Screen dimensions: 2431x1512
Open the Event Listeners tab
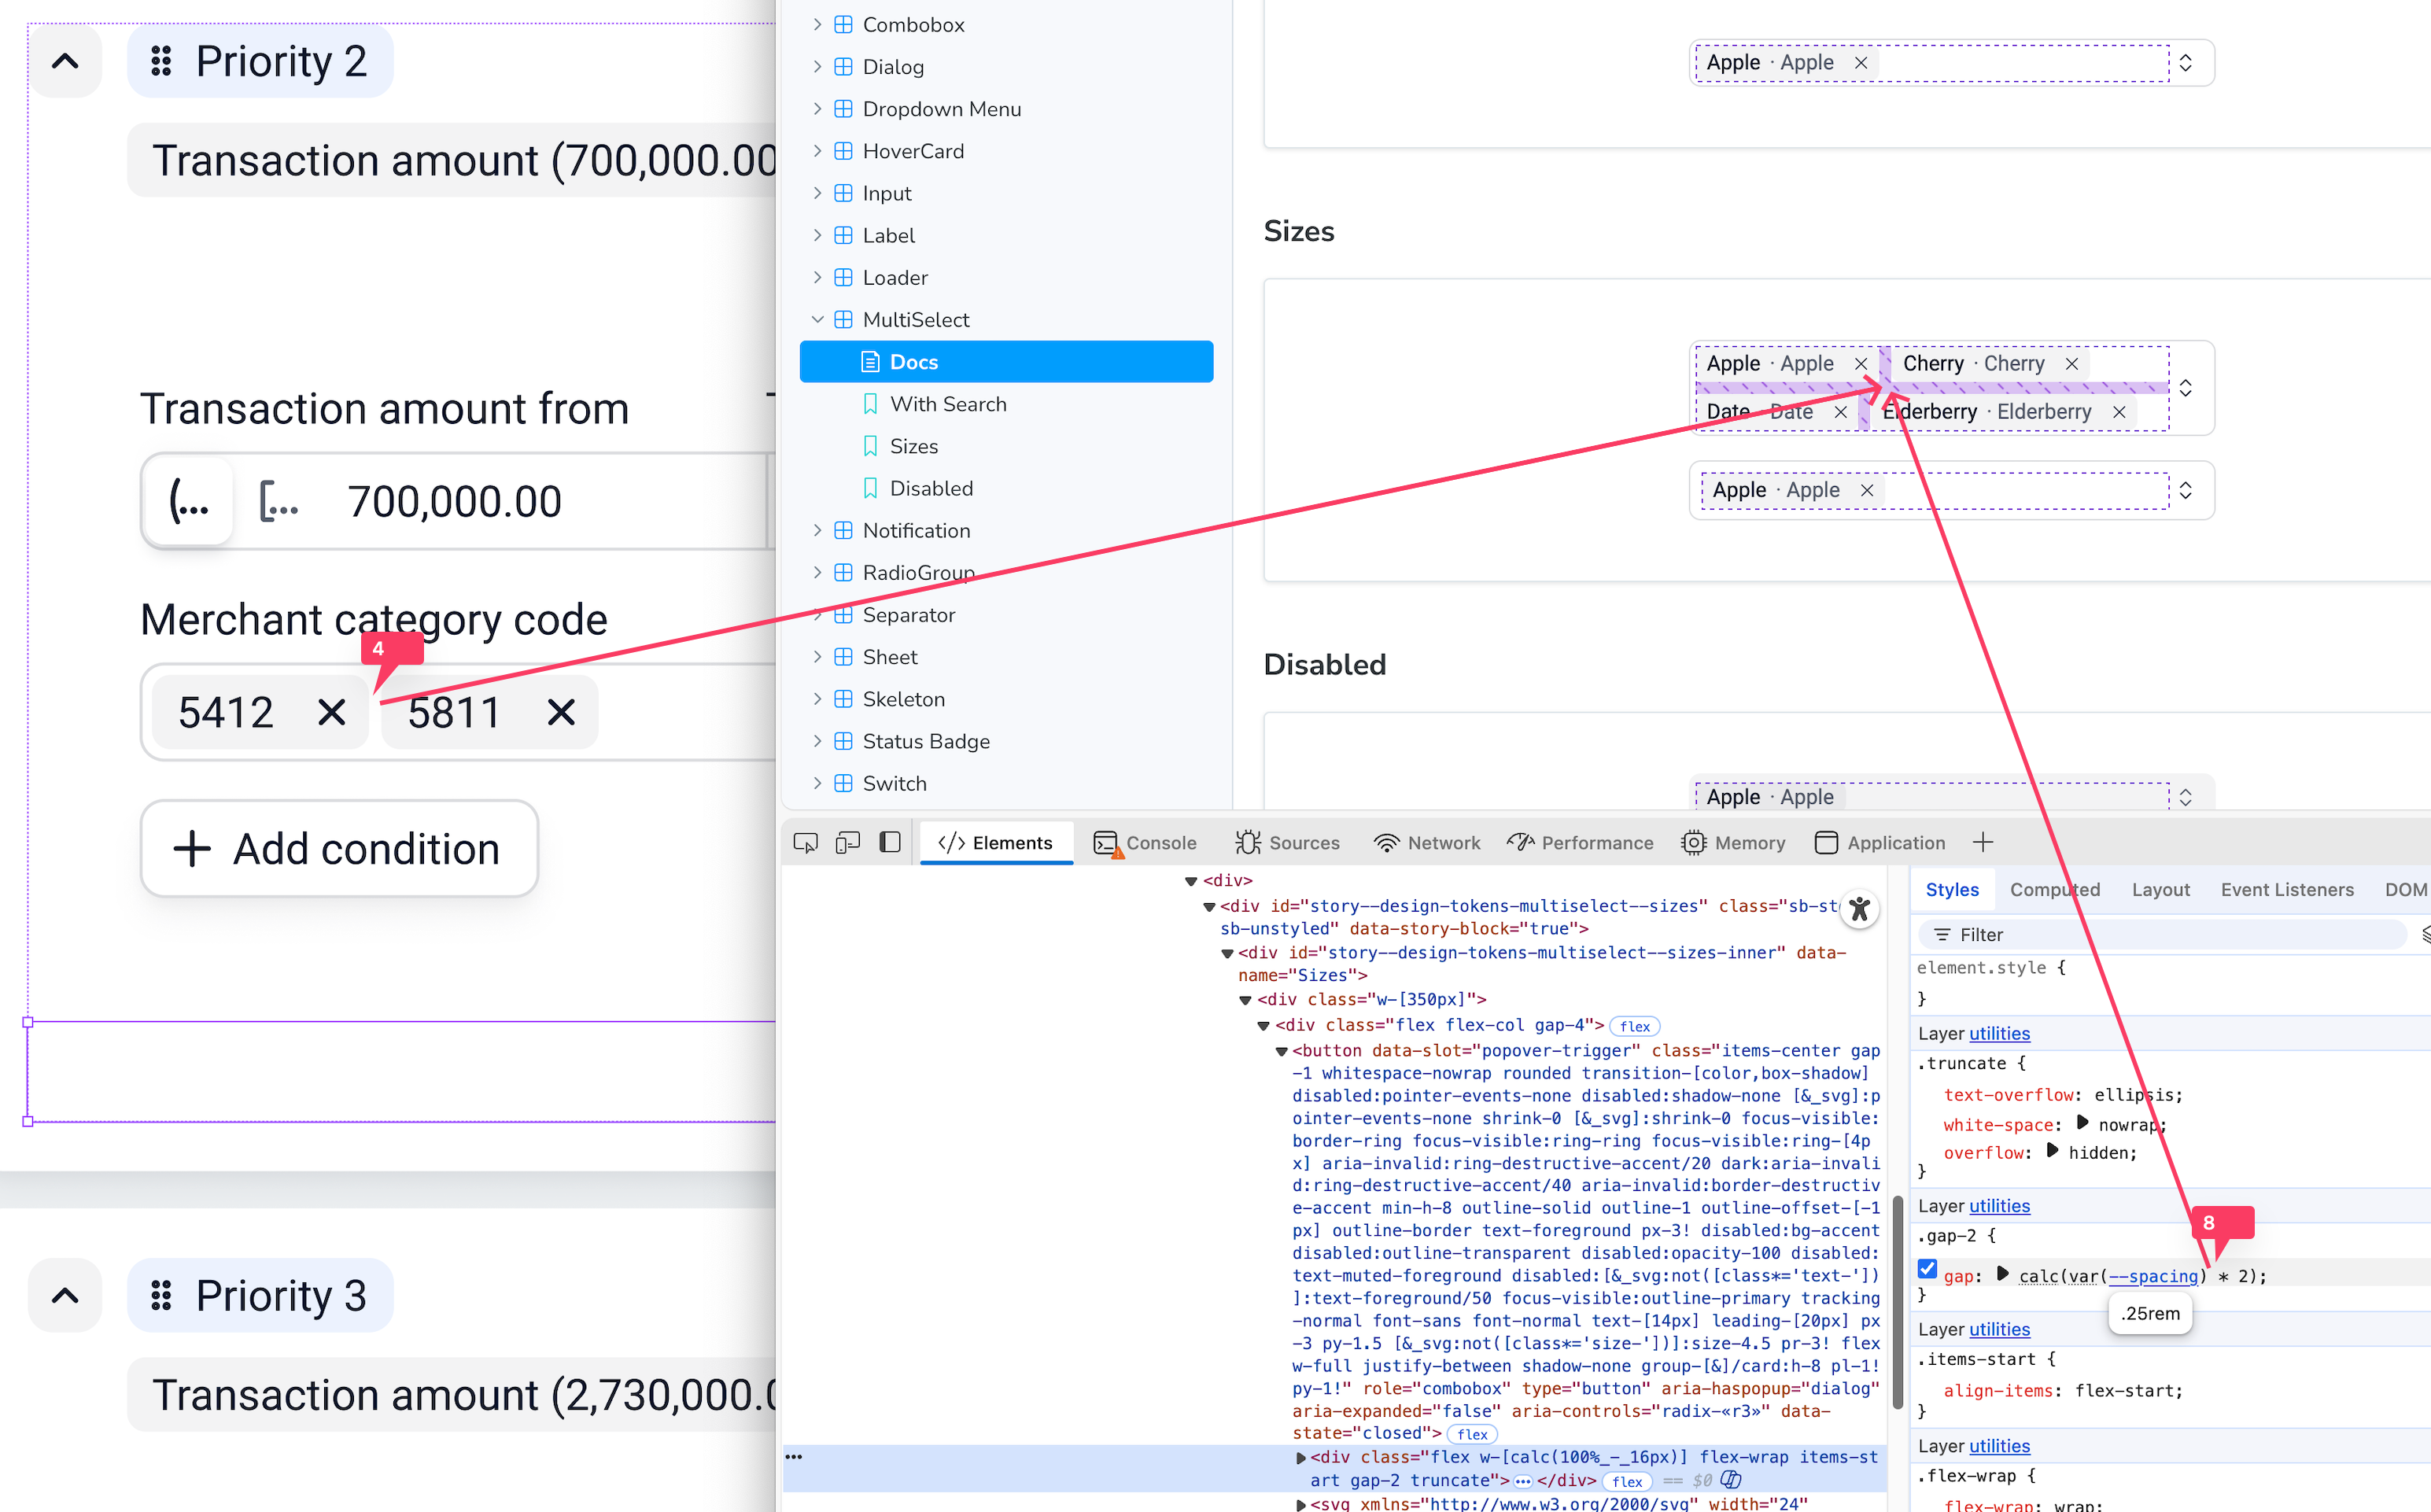tap(2287, 890)
